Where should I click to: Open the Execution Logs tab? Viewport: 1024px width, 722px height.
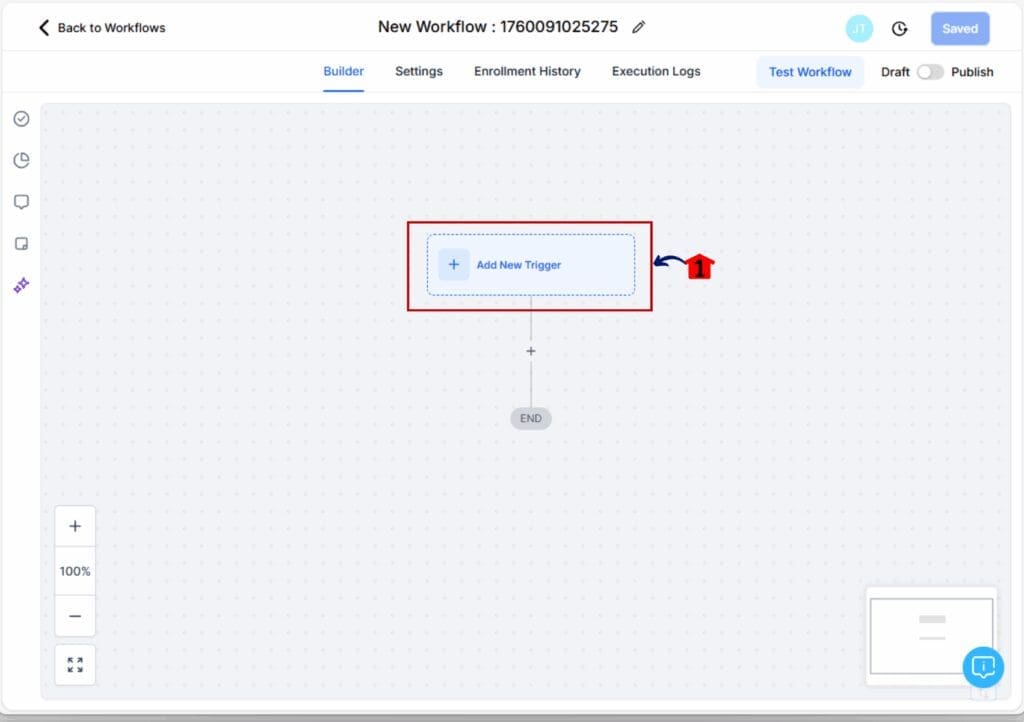656,71
